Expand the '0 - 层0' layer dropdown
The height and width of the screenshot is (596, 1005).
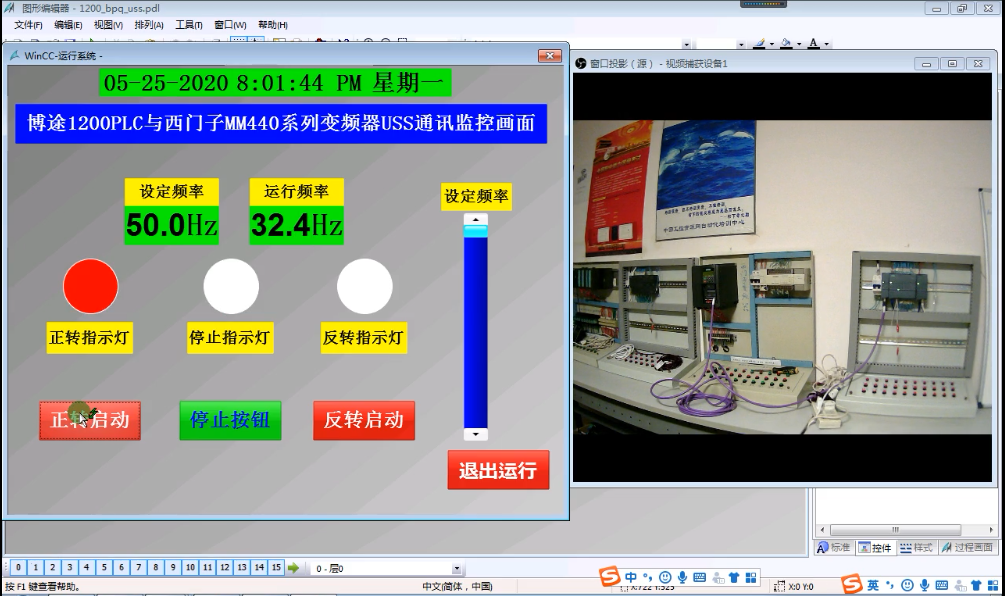coord(457,568)
